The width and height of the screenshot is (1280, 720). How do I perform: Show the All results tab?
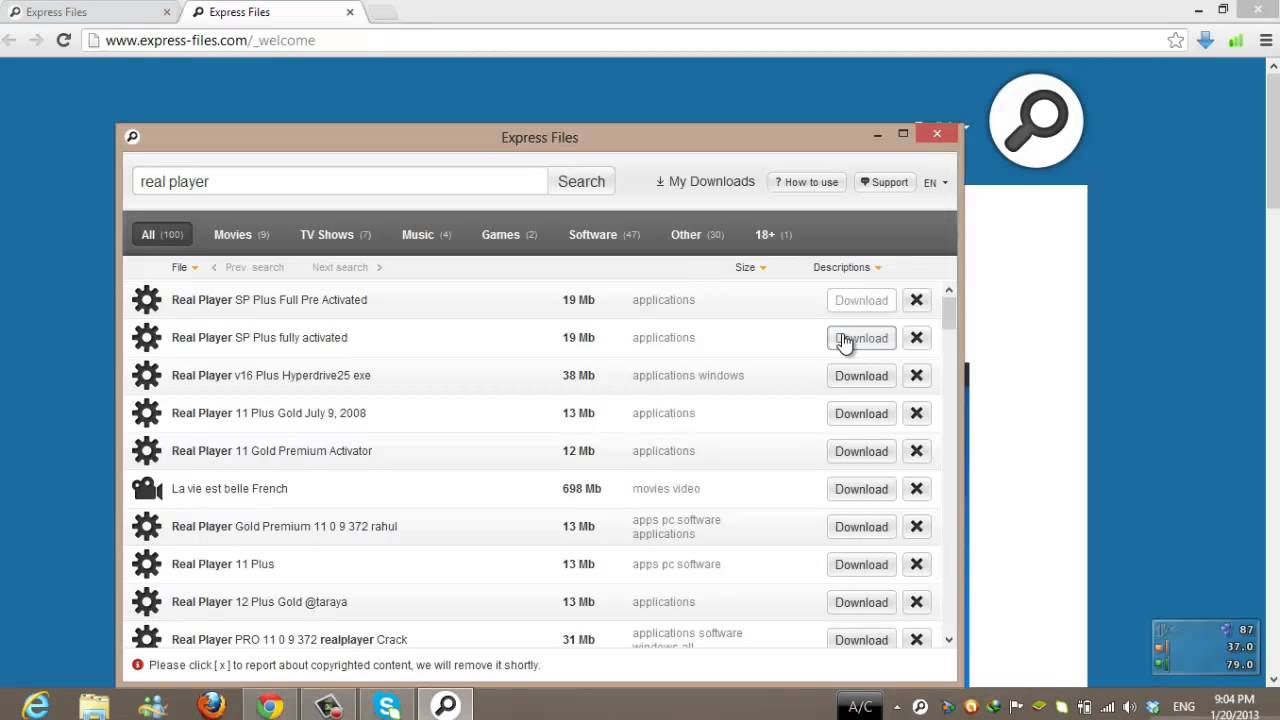(x=162, y=235)
